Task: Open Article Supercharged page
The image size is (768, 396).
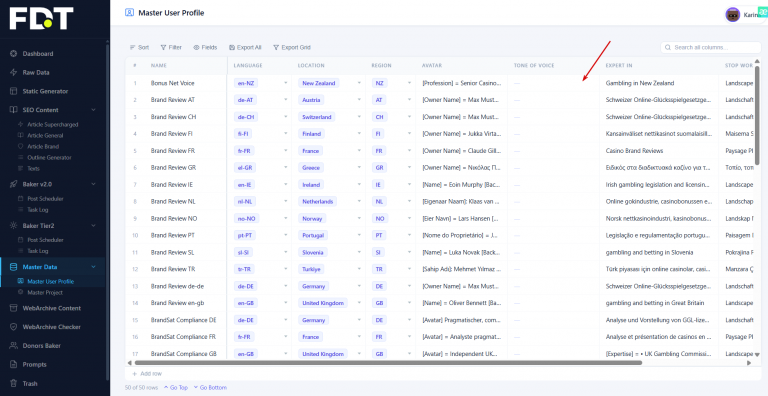Action: pos(52,124)
